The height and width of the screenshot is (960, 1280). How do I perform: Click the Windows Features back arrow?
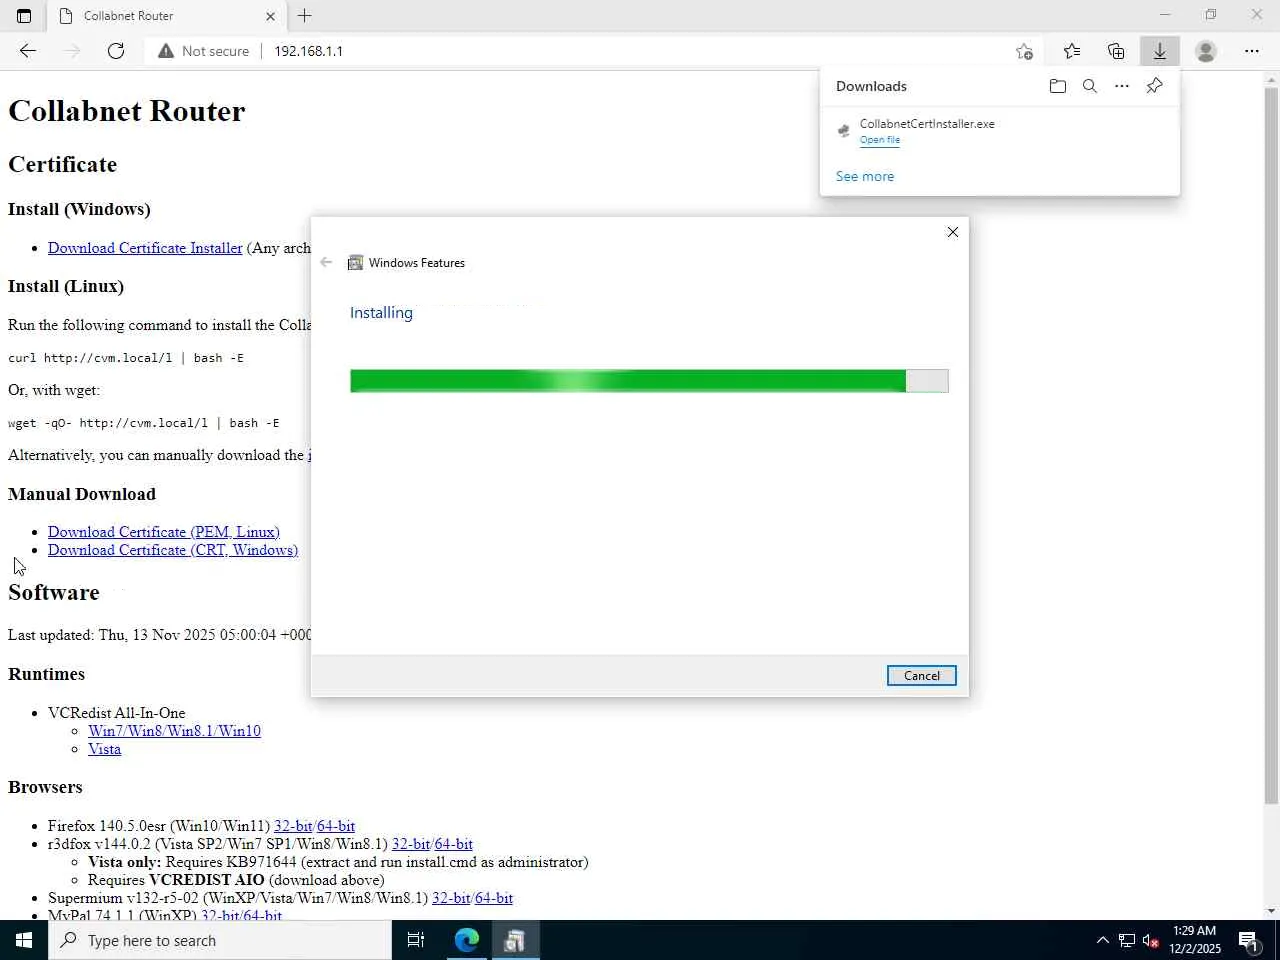tap(326, 262)
